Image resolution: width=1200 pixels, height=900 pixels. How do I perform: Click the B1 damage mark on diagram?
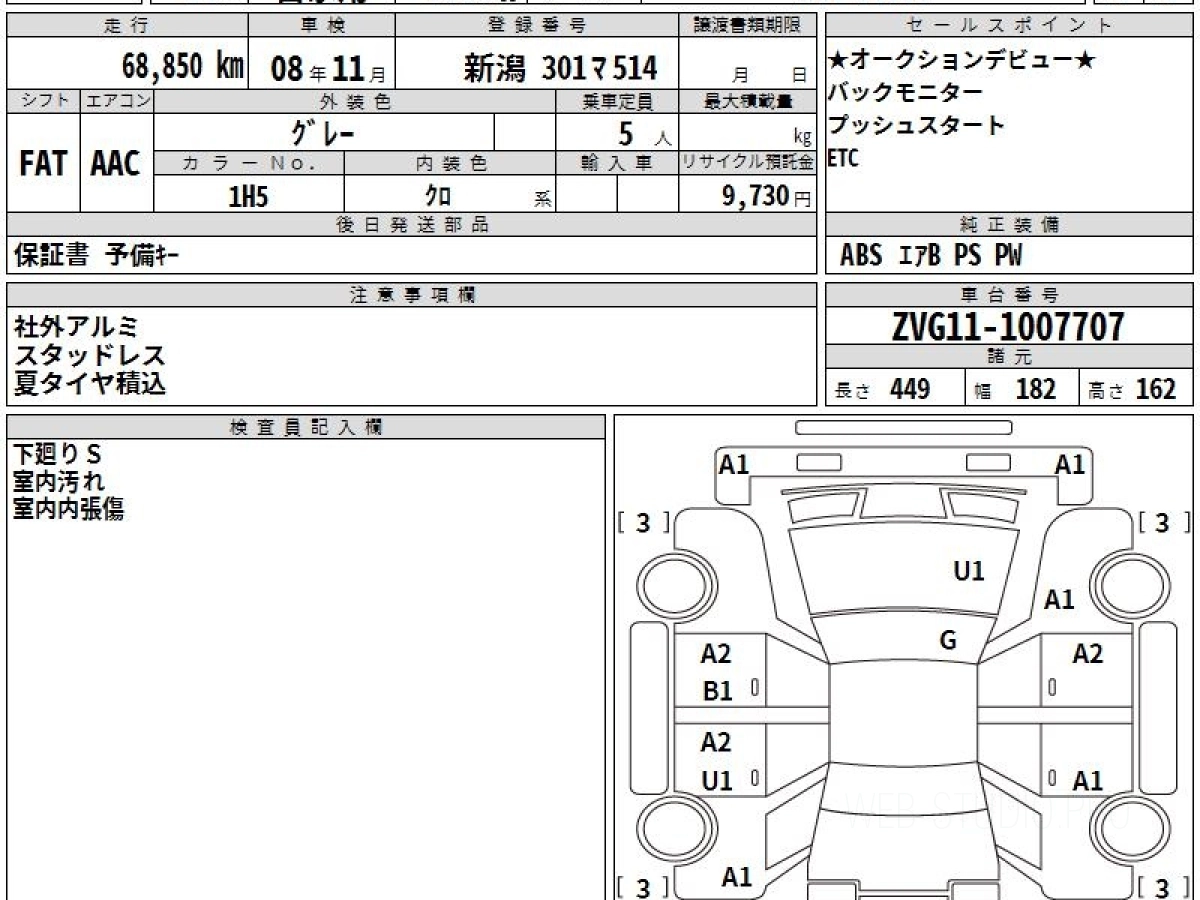point(718,691)
